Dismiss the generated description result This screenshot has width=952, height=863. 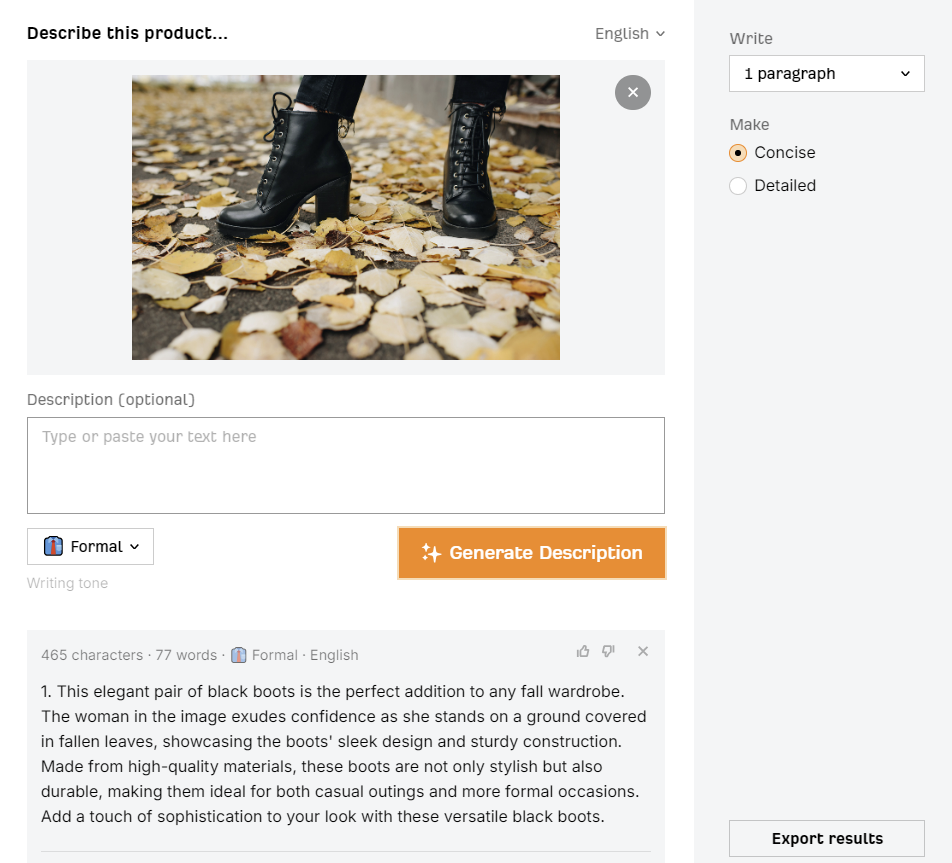pos(643,652)
